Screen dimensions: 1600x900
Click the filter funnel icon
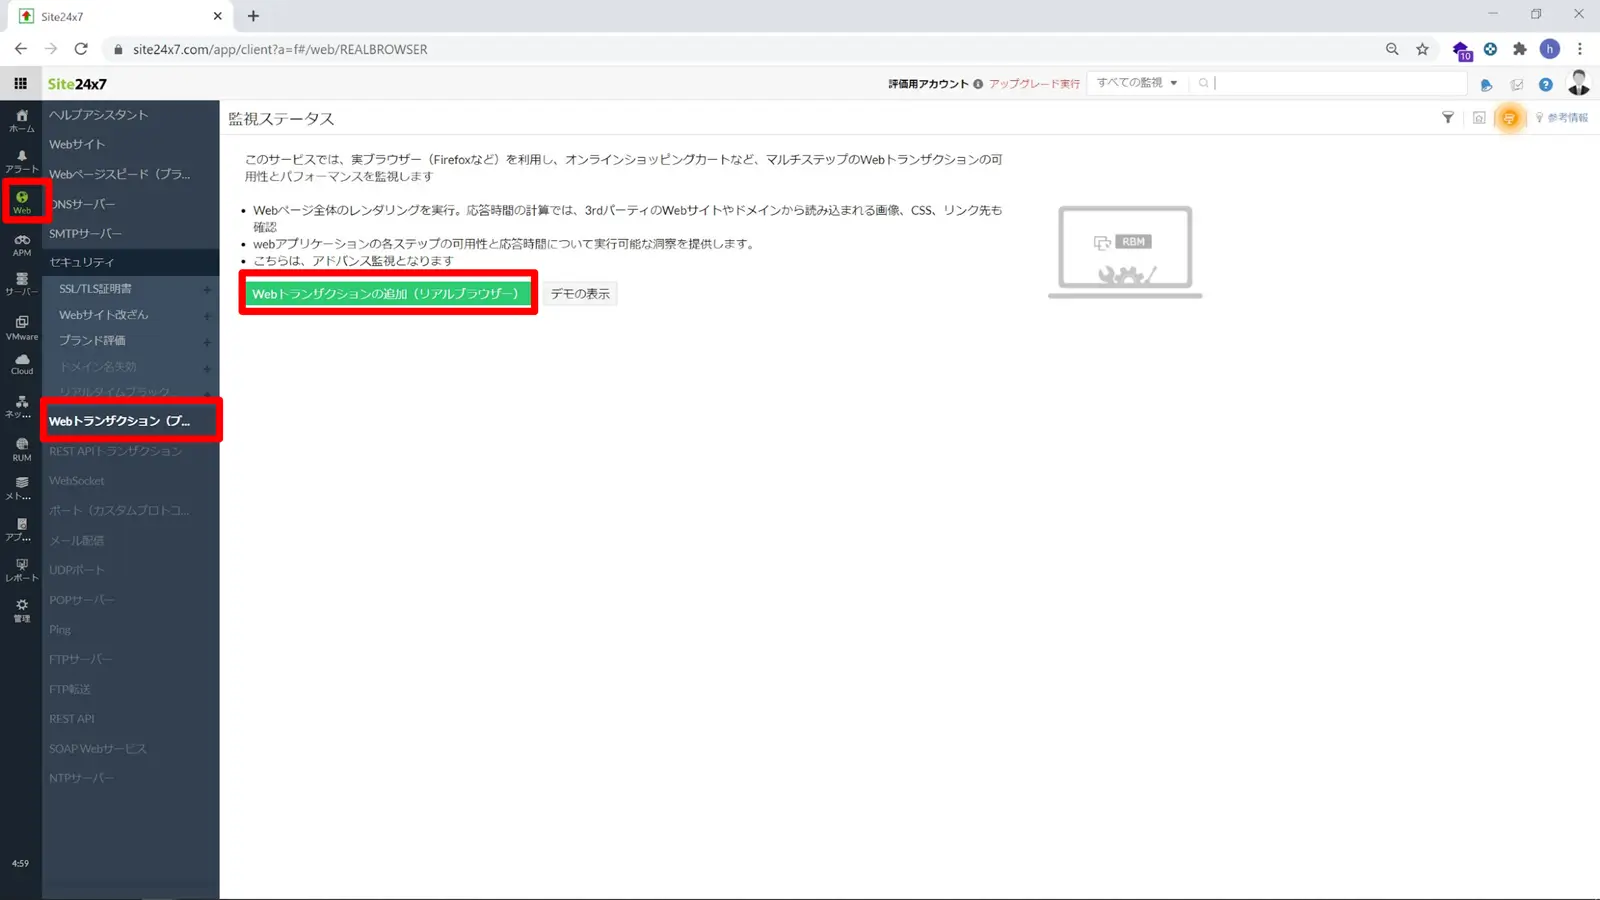(1447, 118)
